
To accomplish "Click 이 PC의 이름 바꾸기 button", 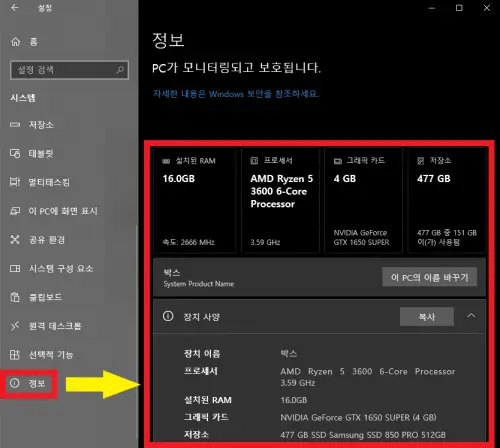I will 430,277.
